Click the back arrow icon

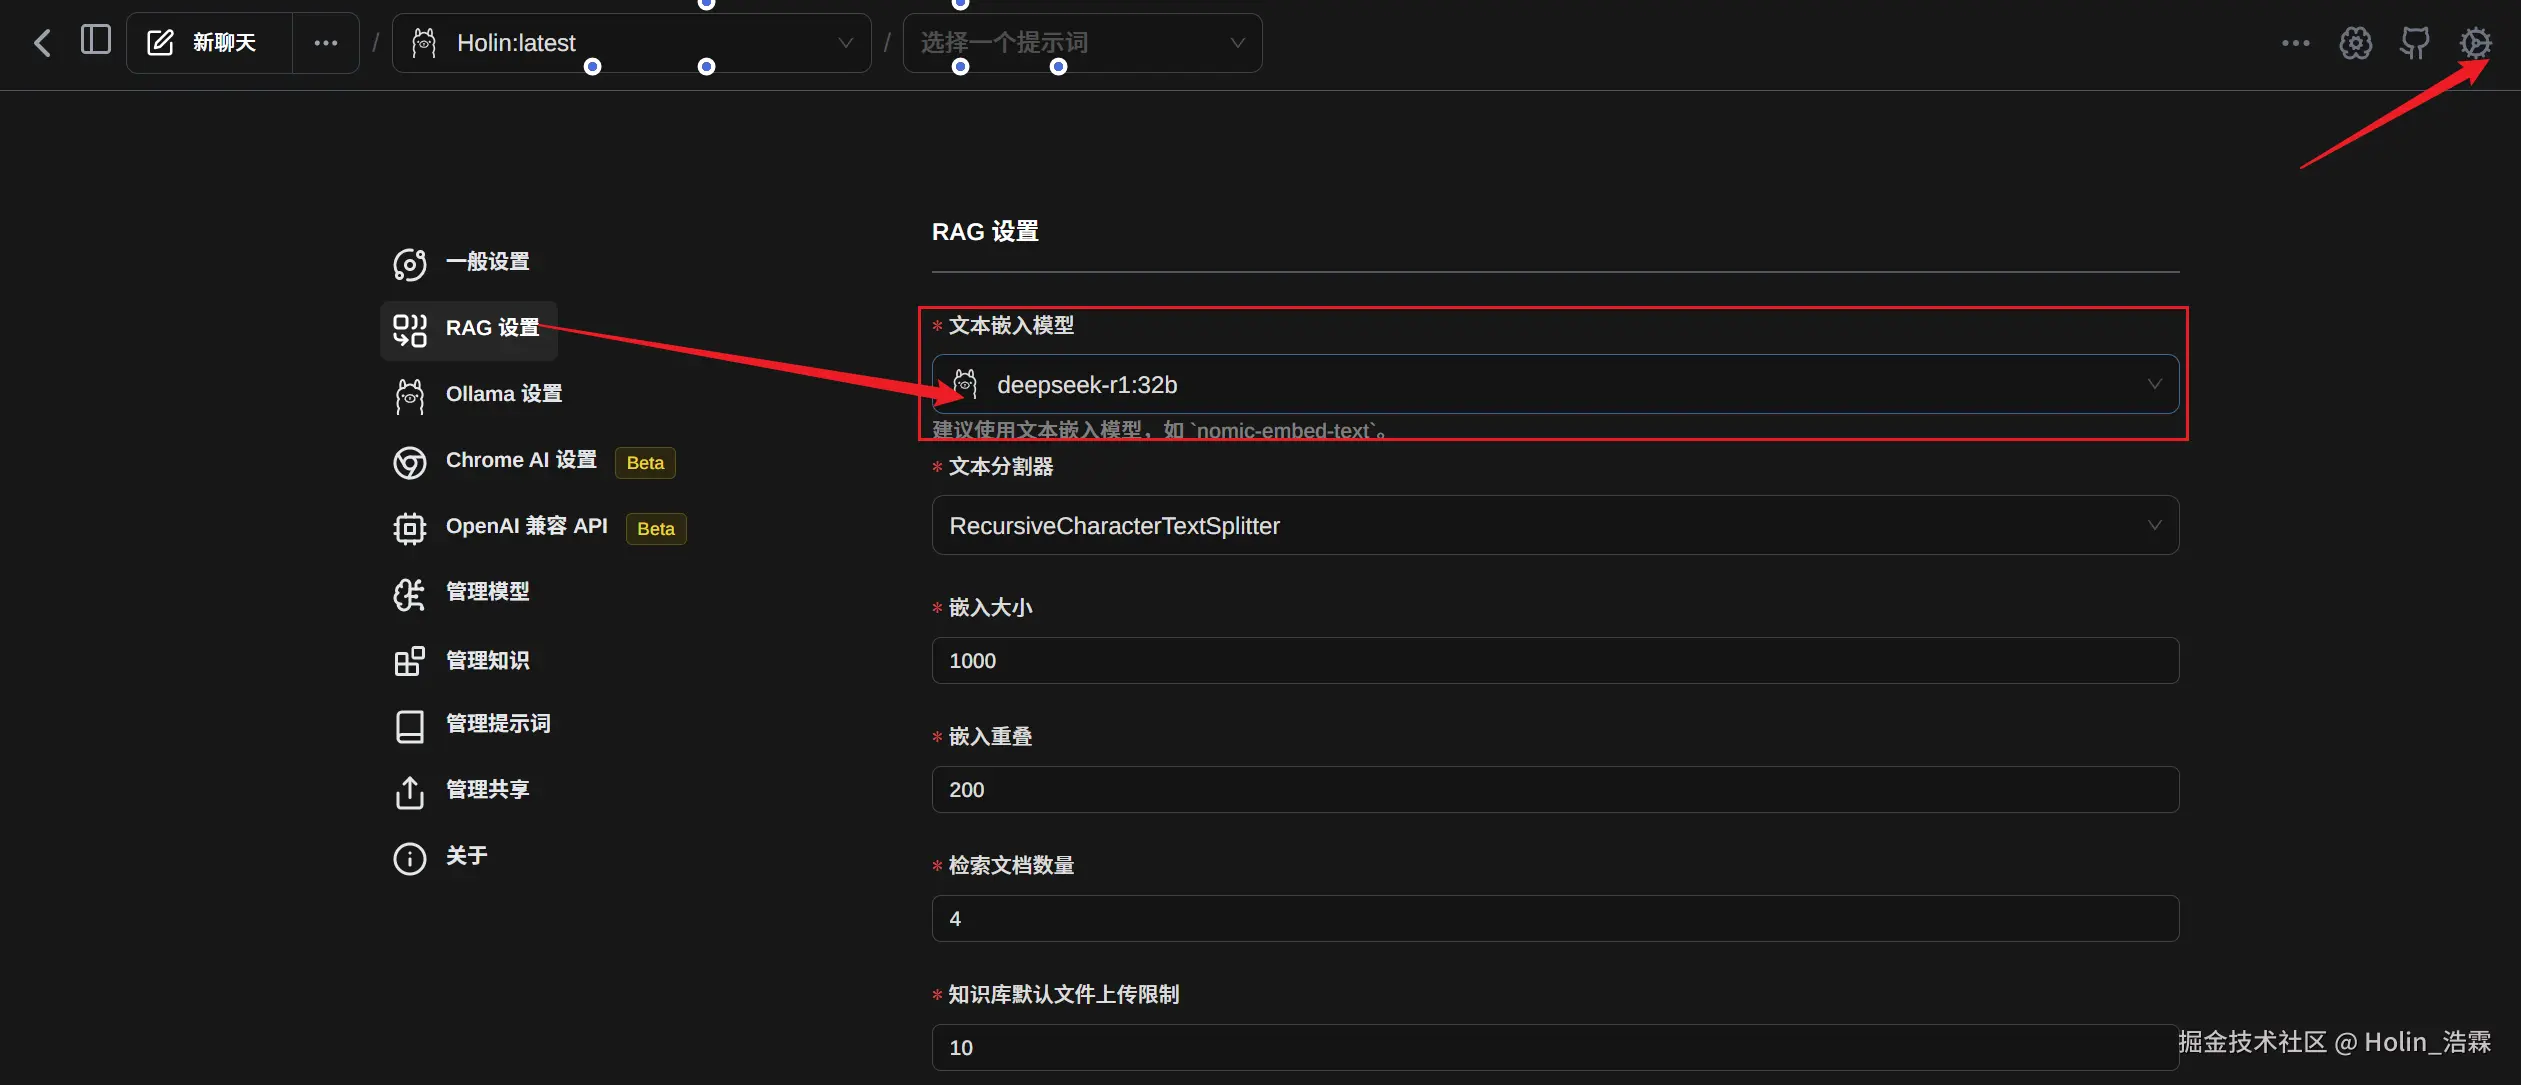coord(41,43)
